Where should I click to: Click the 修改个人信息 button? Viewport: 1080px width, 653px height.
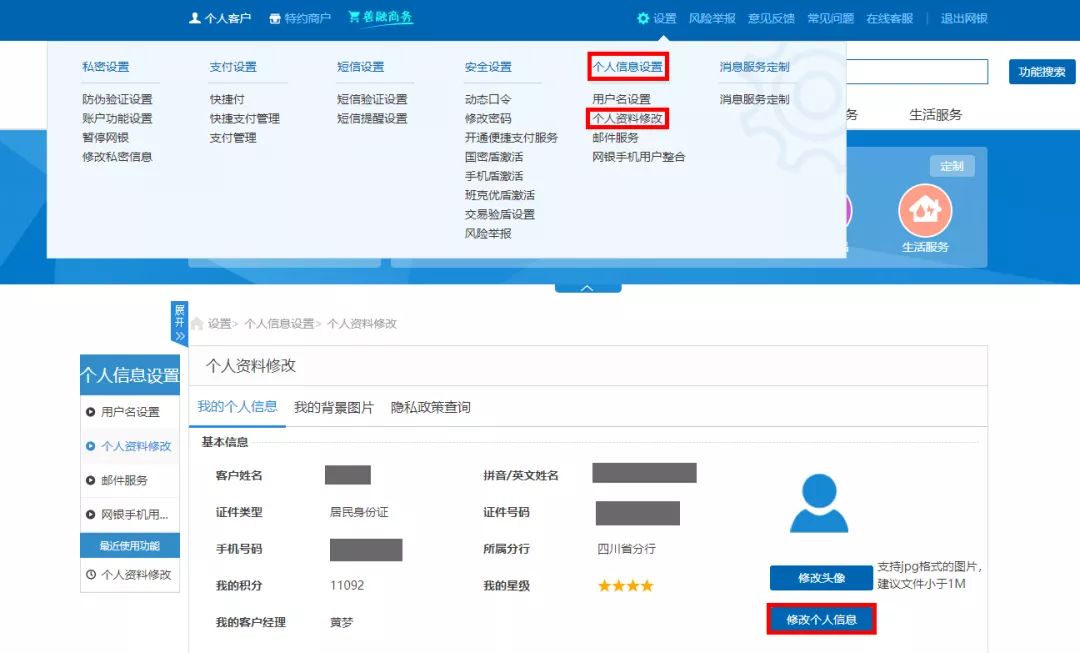821,620
